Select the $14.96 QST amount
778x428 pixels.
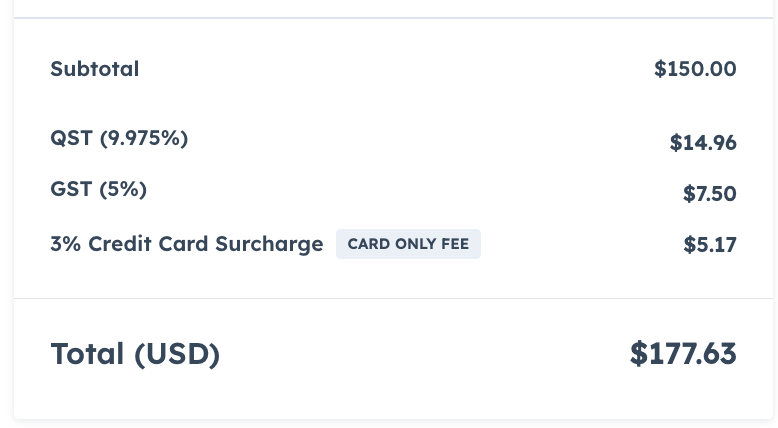[703, 143]
